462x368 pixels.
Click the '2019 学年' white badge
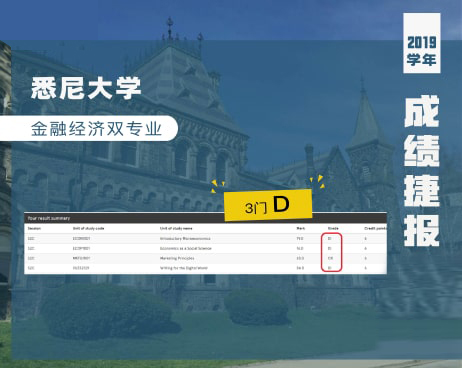[422, 43]
